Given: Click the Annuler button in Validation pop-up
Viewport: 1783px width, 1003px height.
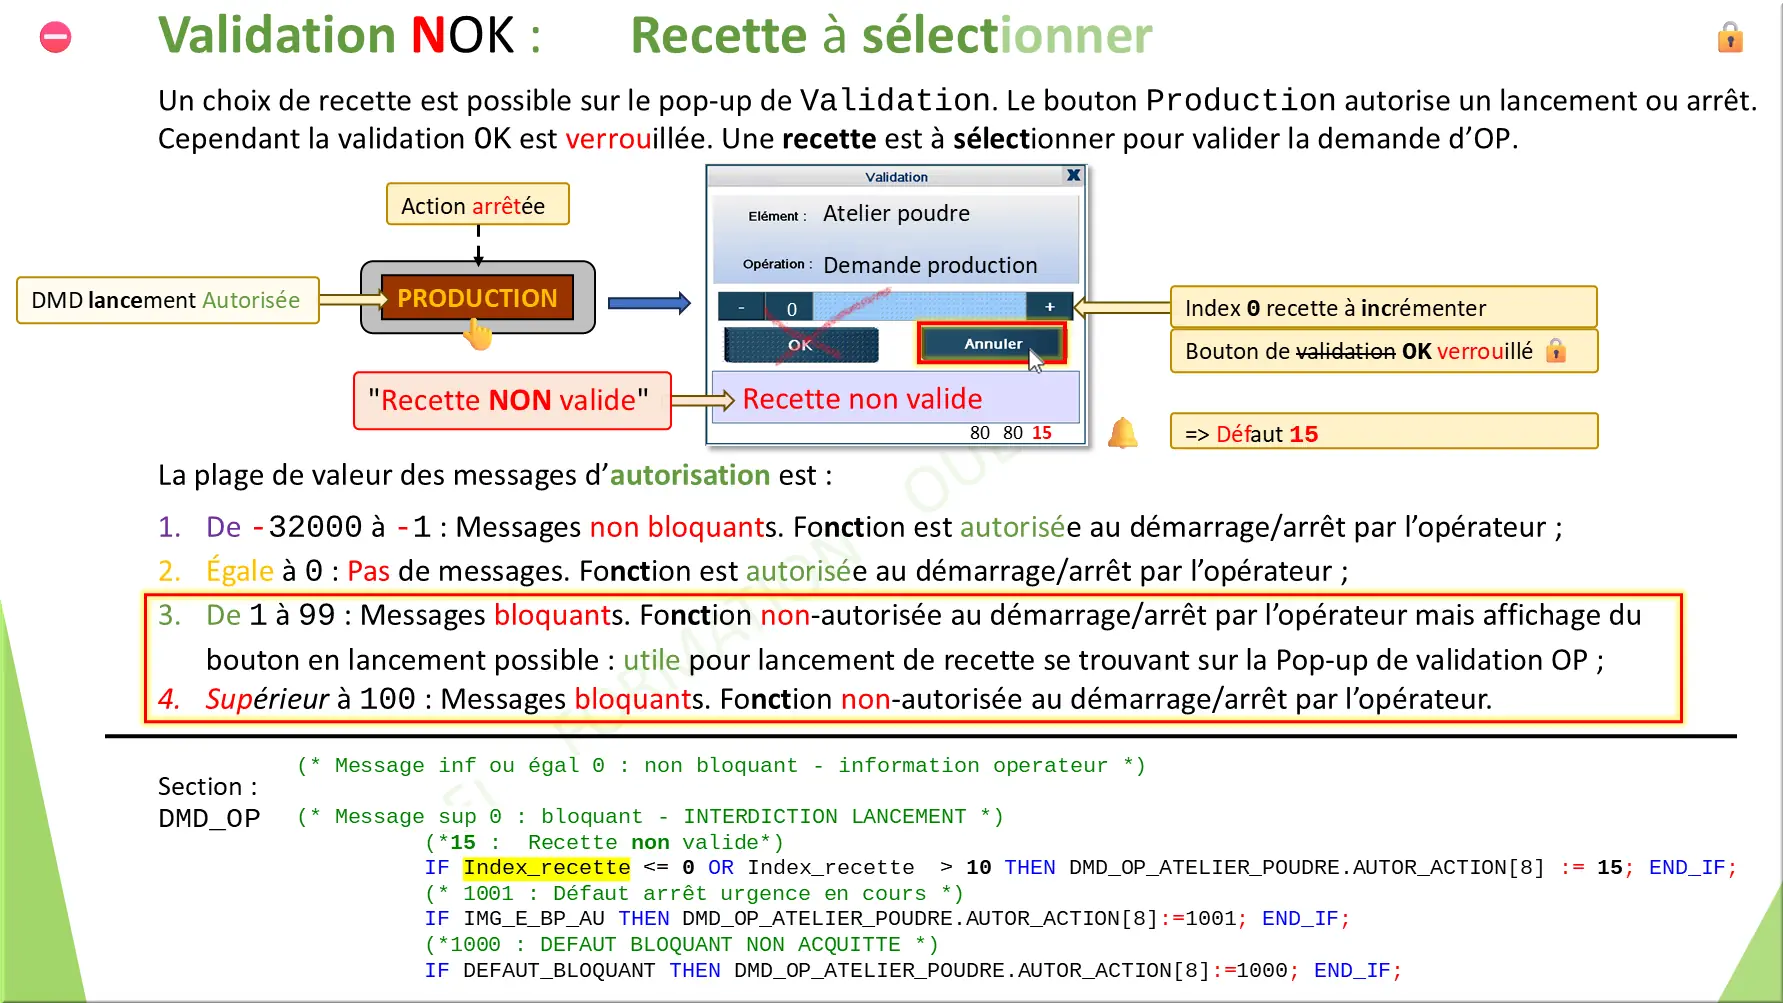Looking at the screenshot, I should point(992,344).
